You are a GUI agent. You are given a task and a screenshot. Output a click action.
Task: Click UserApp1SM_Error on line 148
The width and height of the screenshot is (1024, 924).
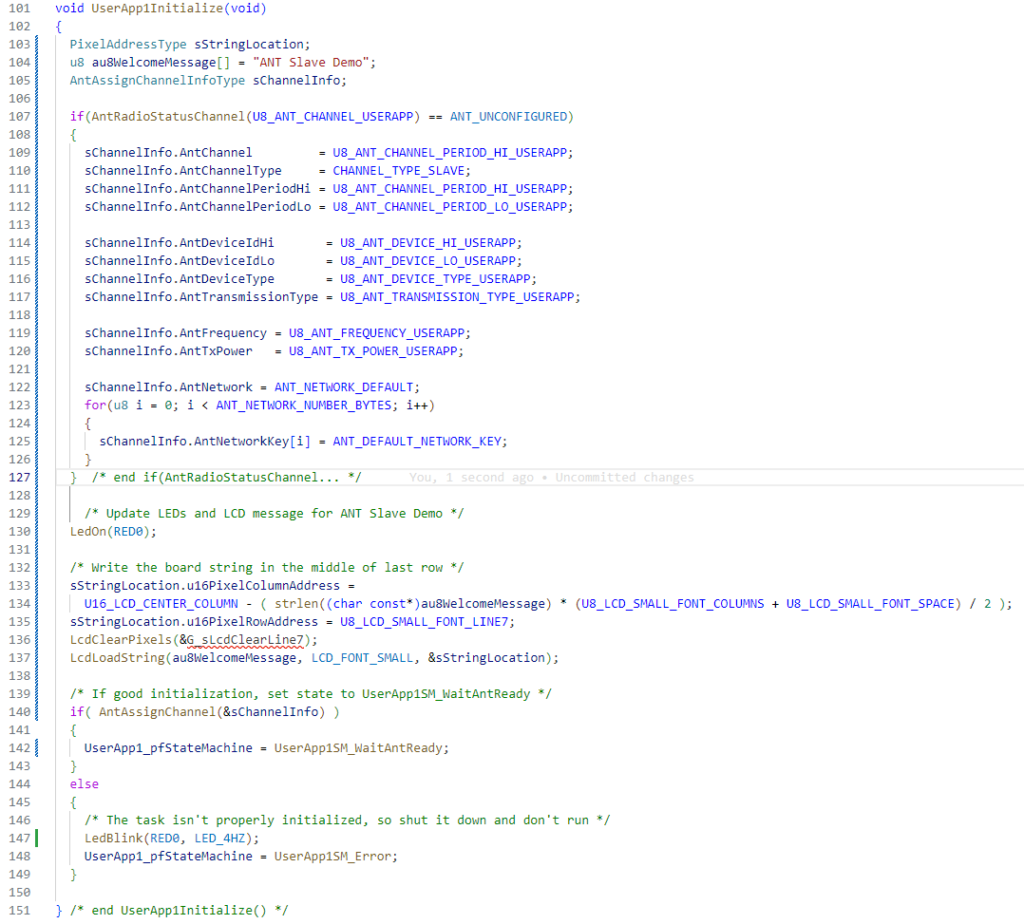click(332, 856)
